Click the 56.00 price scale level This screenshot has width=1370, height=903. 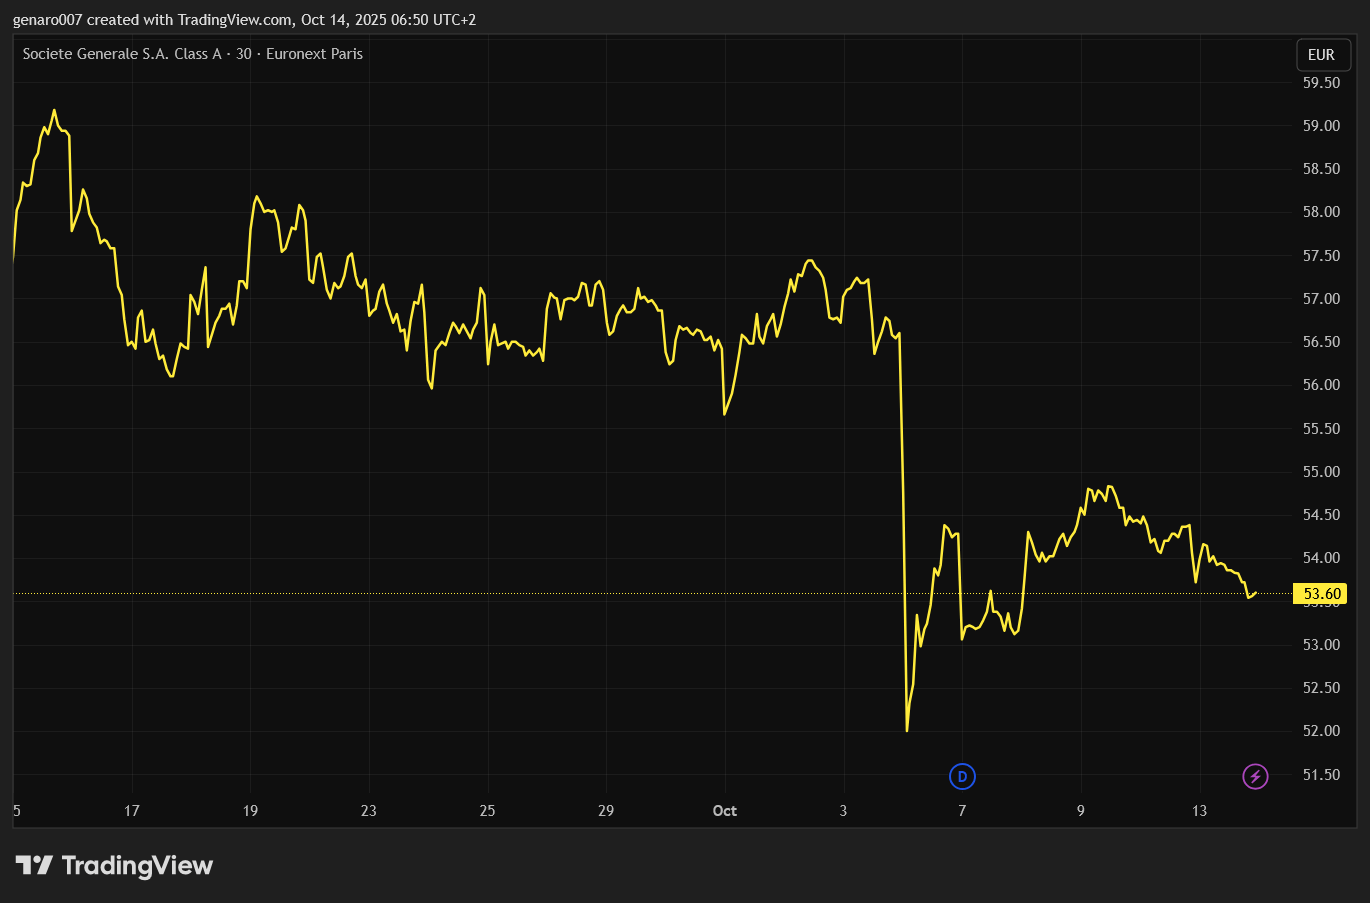point(1321,385)
